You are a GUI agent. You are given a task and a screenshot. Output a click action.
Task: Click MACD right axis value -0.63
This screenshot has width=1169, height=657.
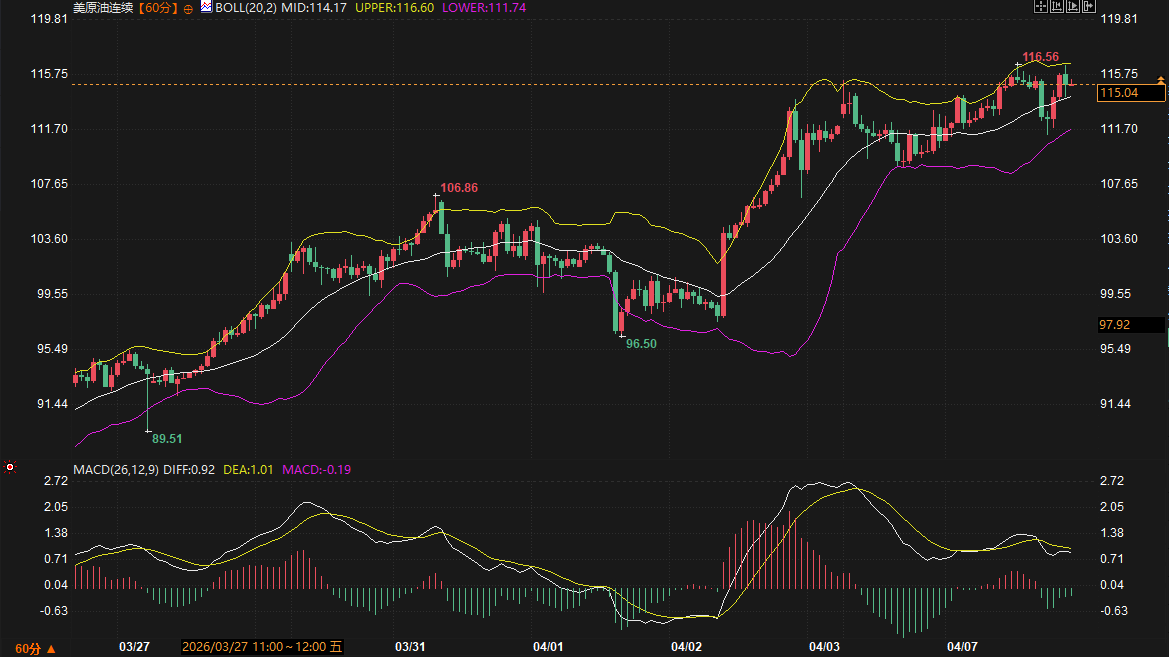point(1114,611)
